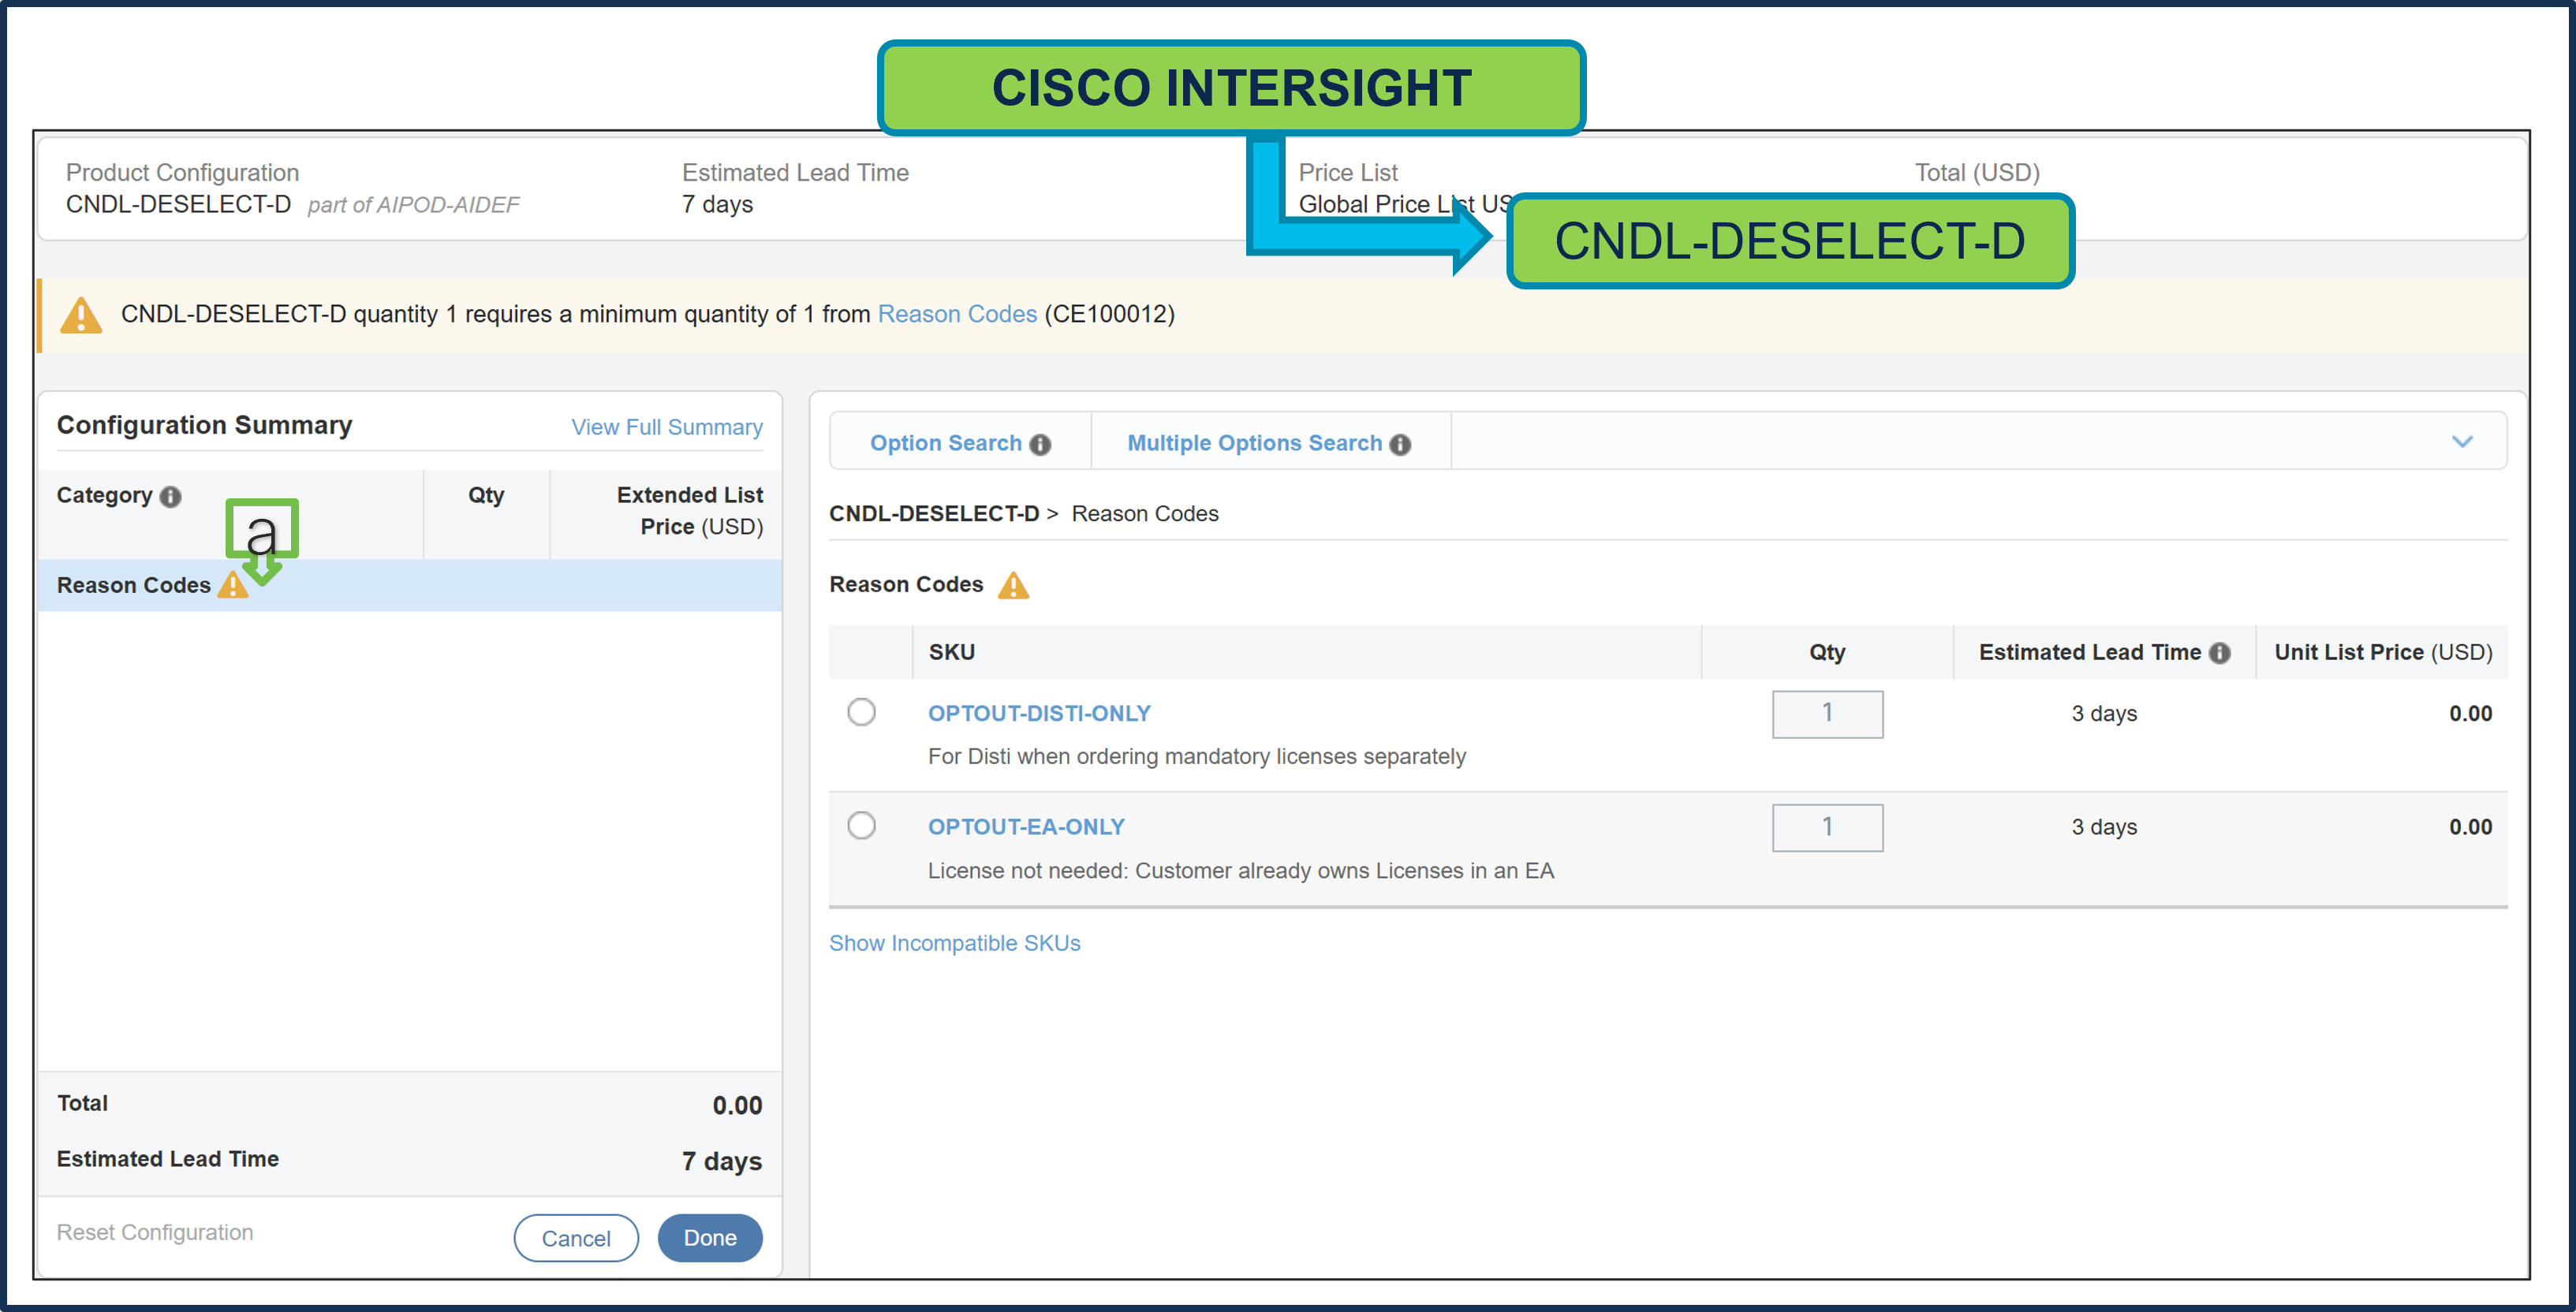The image size is (2576, 1312).
Task: Click Show Incompatible SKUs
Action: 954,942
